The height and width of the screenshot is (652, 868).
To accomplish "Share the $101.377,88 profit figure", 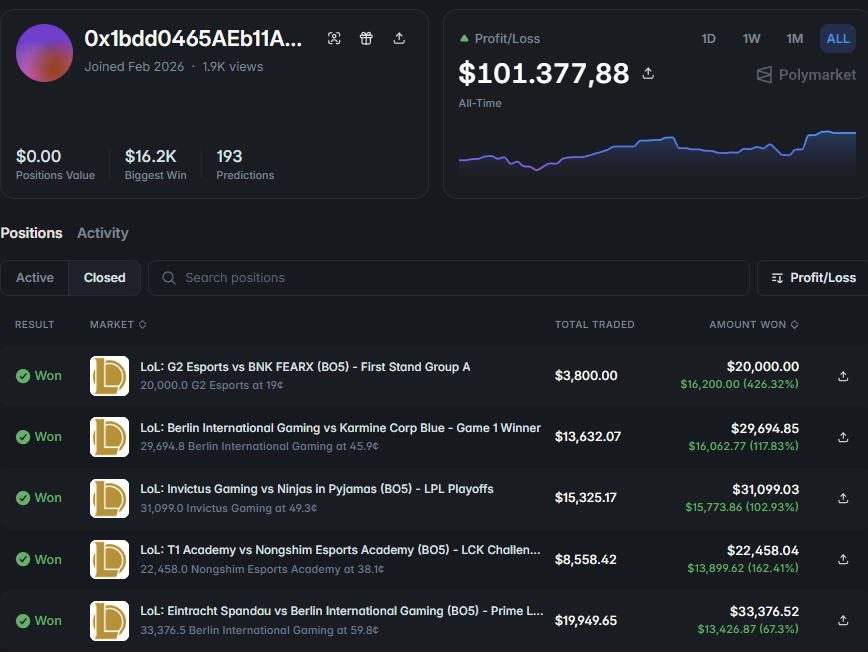I will (x=648, y=73).
